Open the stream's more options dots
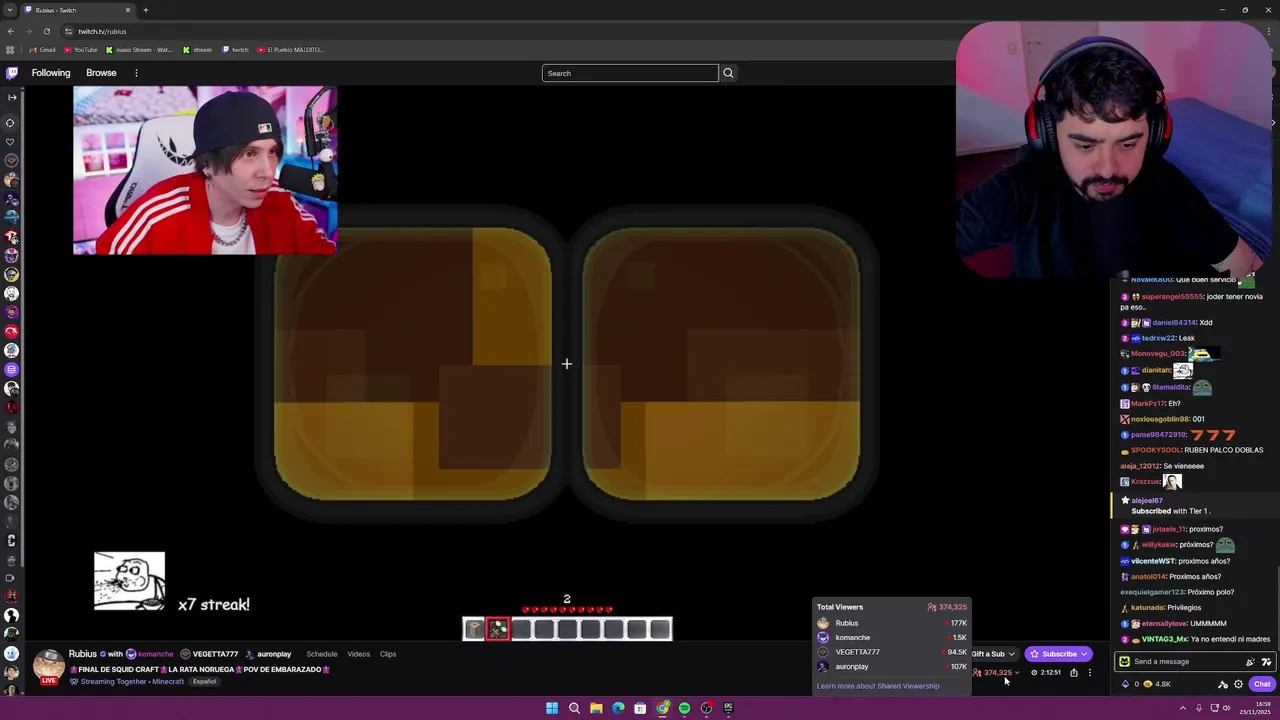 [x=1090, y=673]
